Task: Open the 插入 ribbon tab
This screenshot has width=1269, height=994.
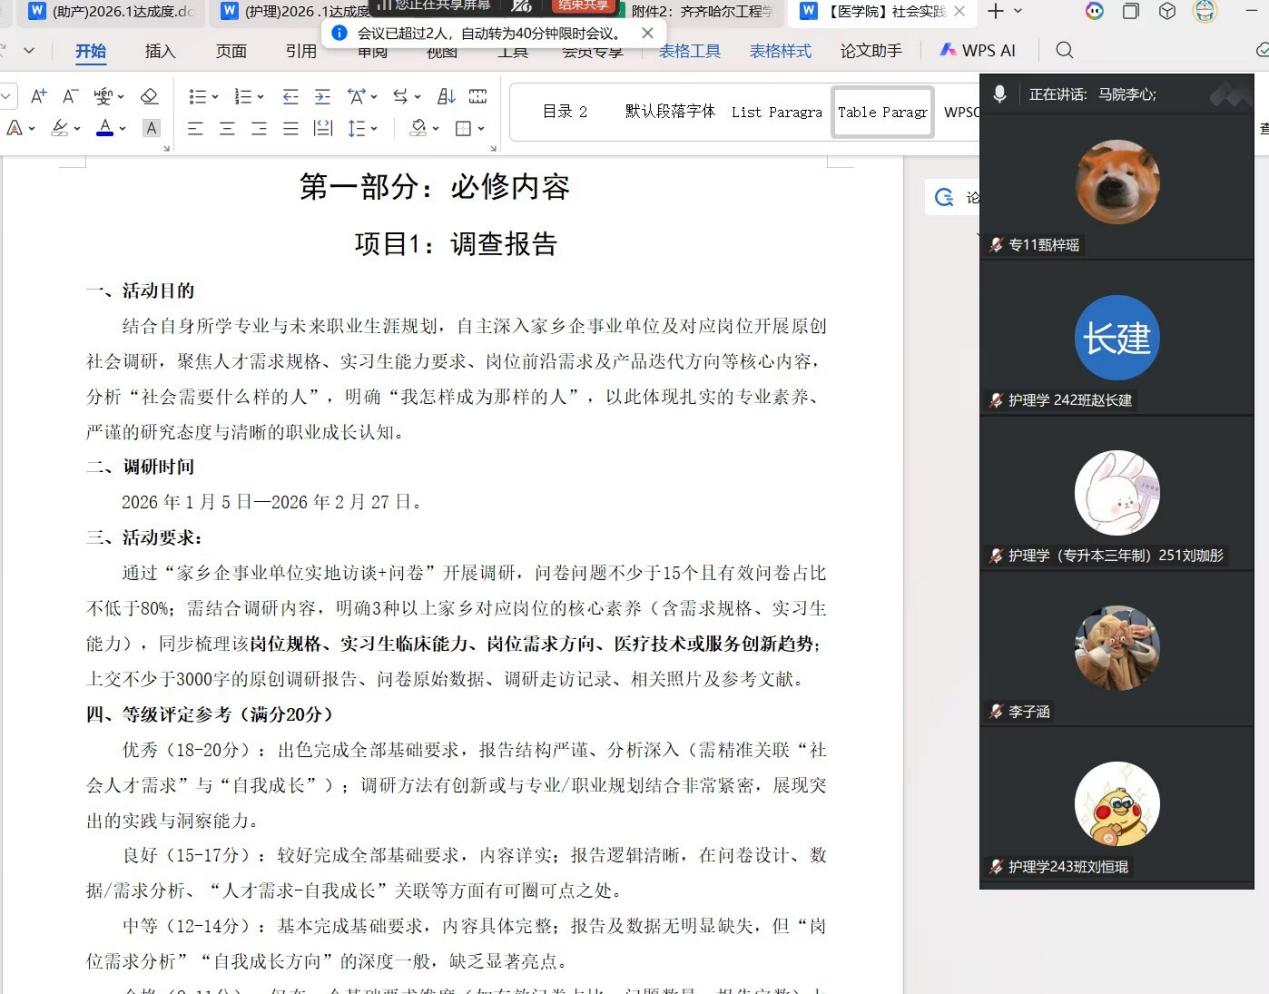Action: coord(160,50)
